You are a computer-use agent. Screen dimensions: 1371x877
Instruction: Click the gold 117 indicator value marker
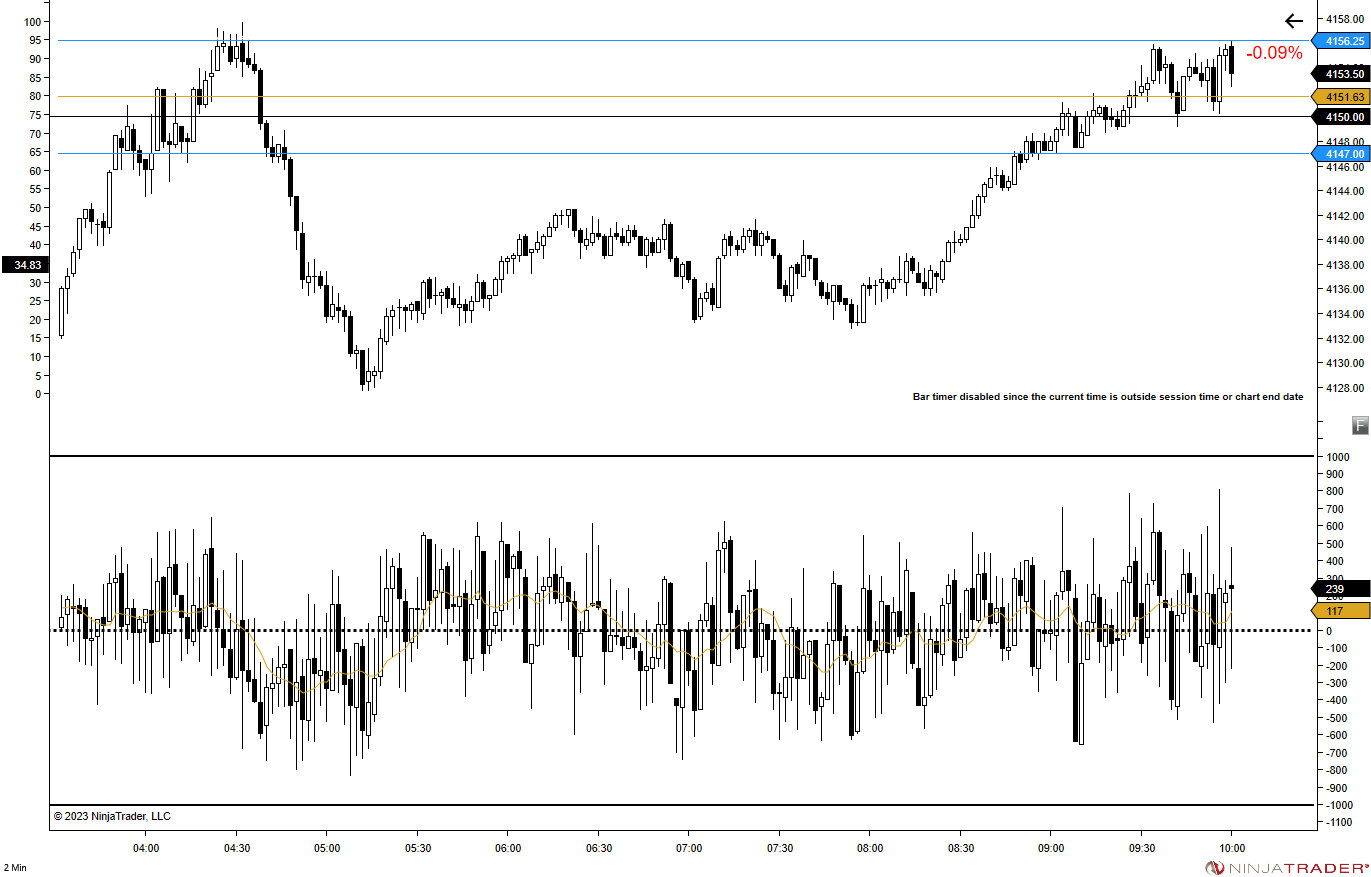click(1340, 611)
